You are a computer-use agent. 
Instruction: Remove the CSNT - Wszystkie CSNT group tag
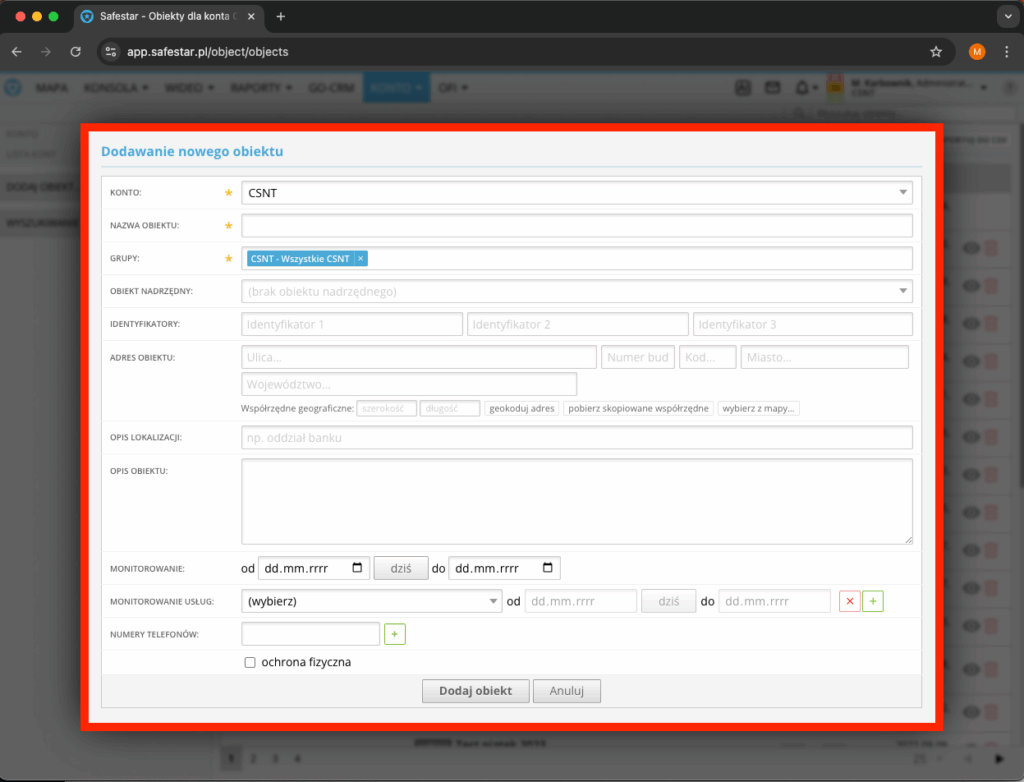click(360, 259)
